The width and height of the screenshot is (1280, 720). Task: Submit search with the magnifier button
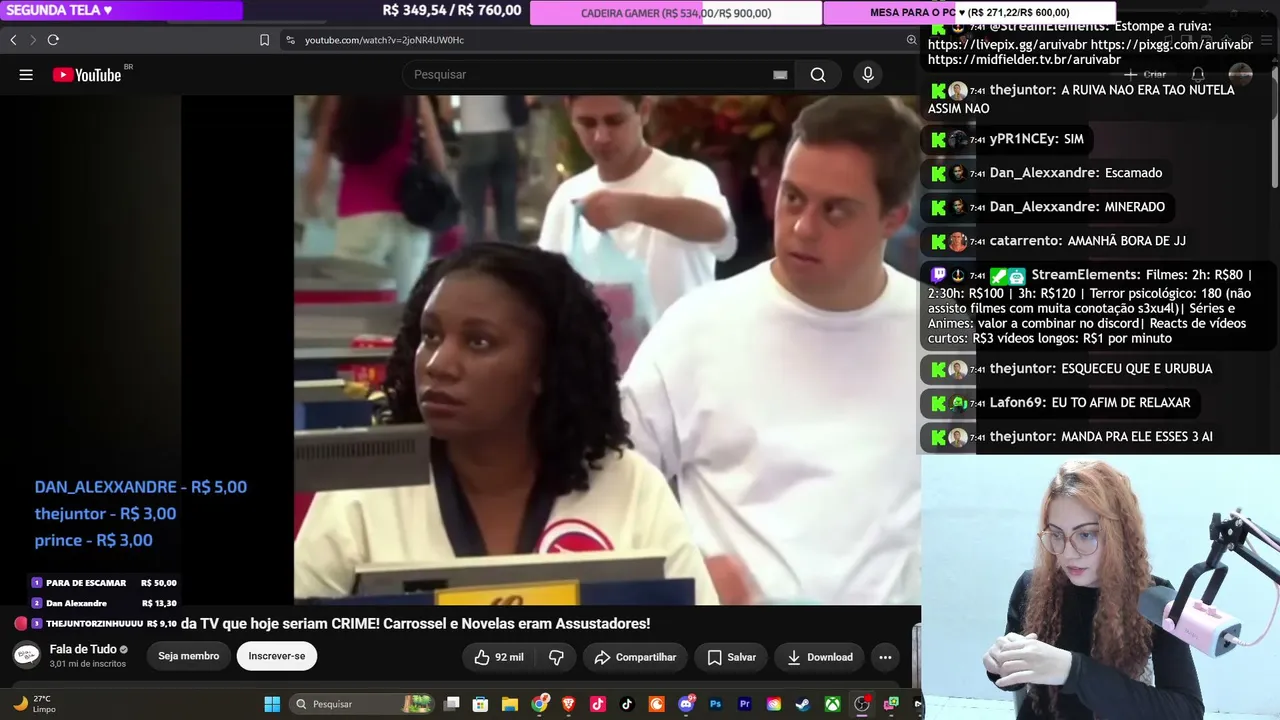(818, 75)
